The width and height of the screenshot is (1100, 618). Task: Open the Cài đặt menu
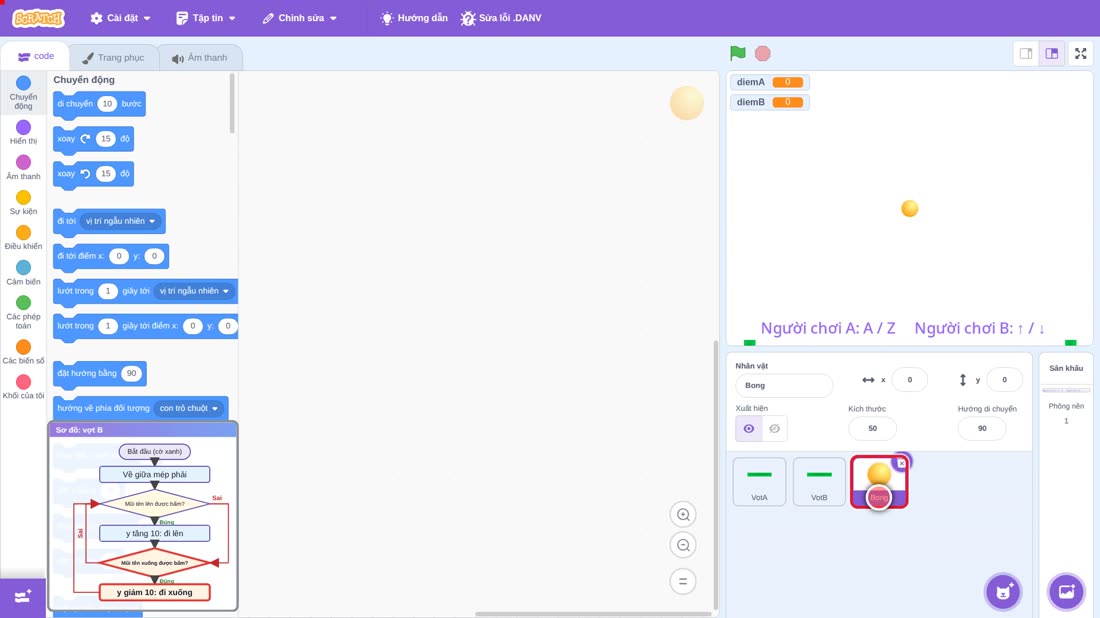click(121, 18)
